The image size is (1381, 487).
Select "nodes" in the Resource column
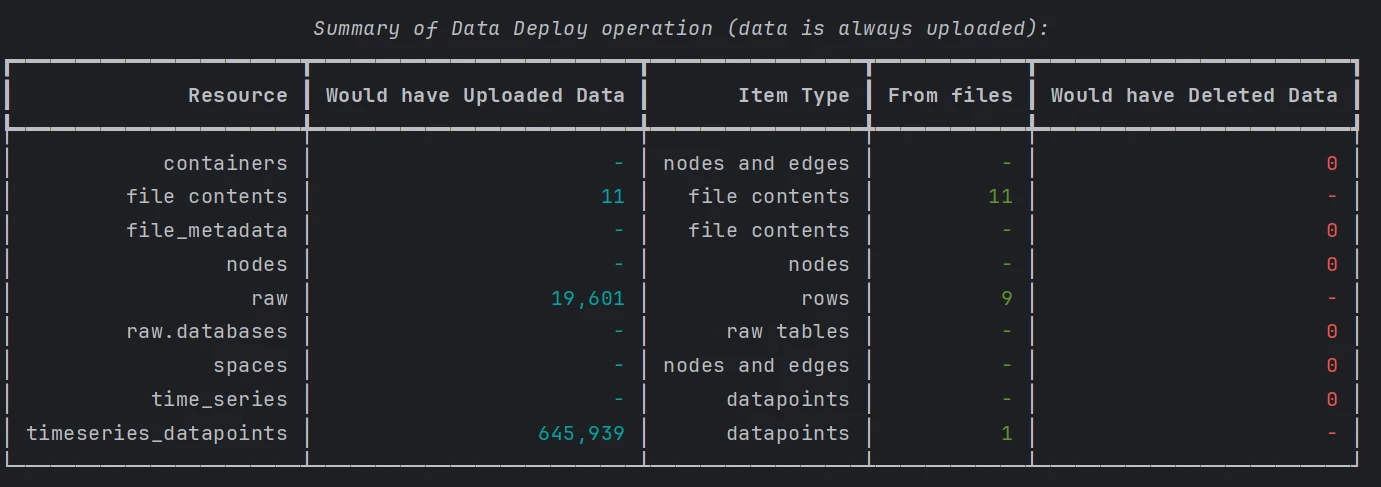pyautogui.click(x=256, y=265)
